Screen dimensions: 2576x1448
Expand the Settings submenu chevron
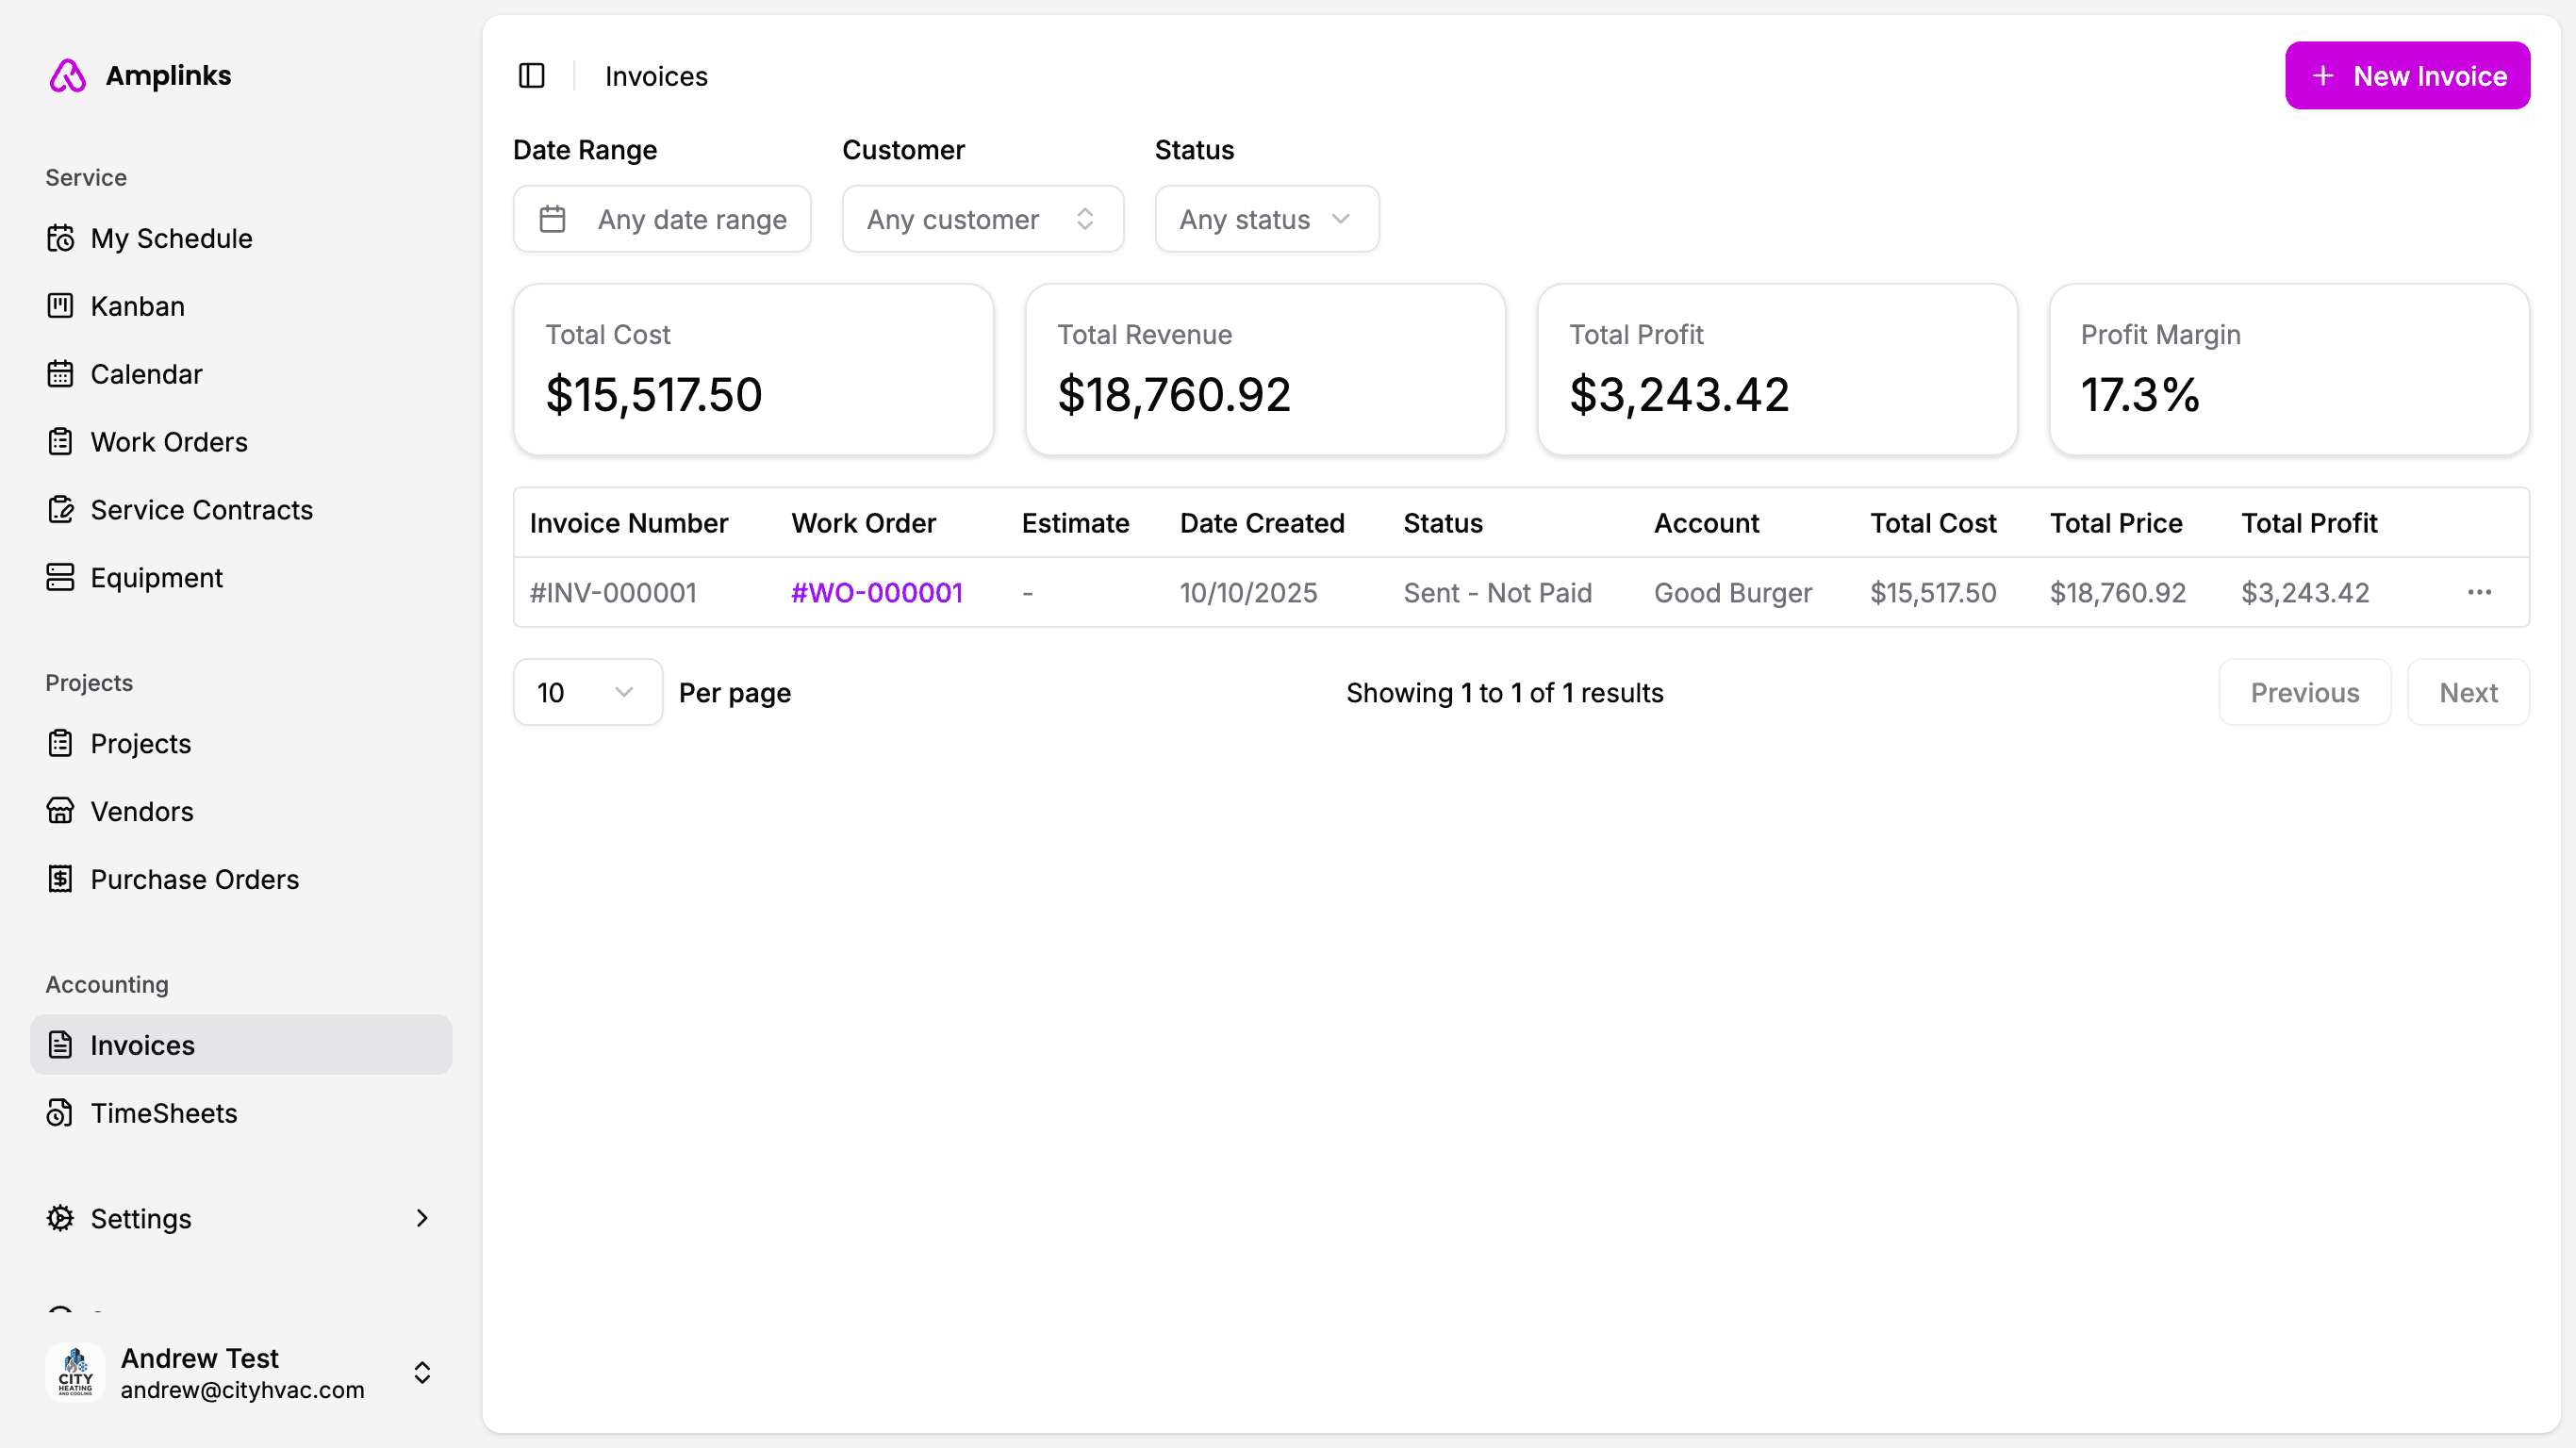pos(422,1218)
